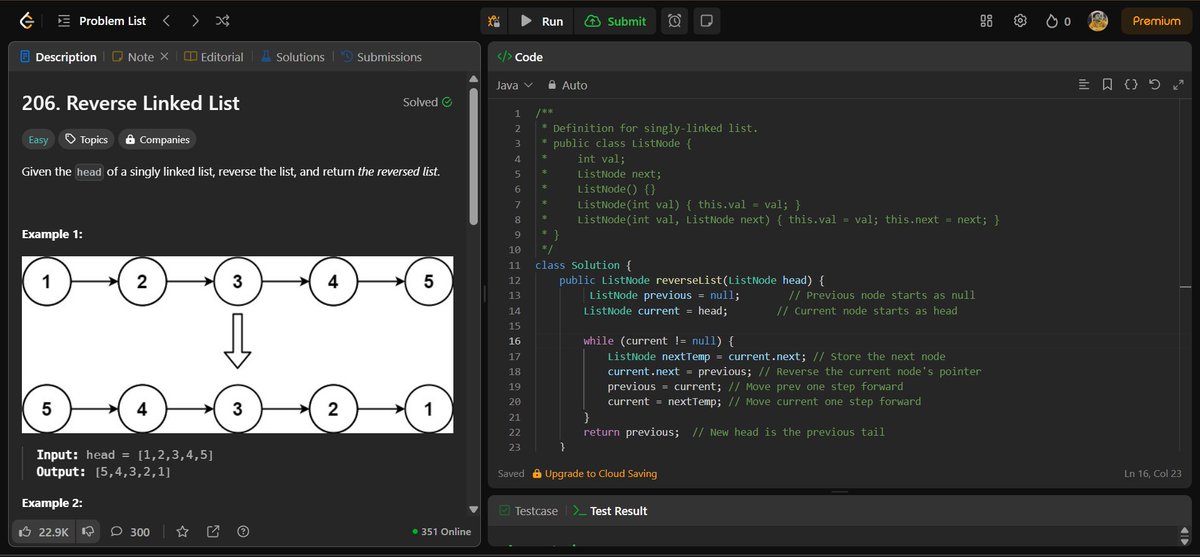The image size is (1200, 557).
Task: Click the format code icon
Action: 1083,86
